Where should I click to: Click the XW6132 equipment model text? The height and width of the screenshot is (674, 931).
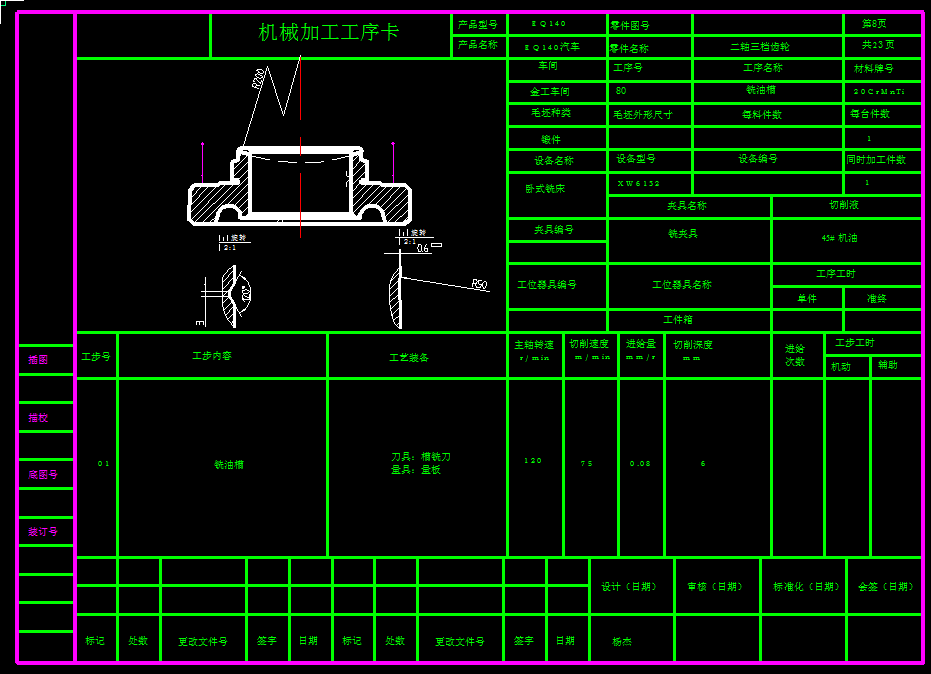click(638, 184)
